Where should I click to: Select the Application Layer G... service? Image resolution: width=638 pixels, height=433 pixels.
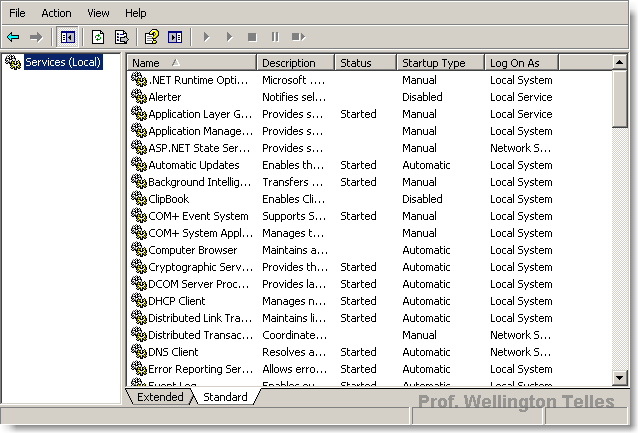pyautogui.click(x=200, y=114)
